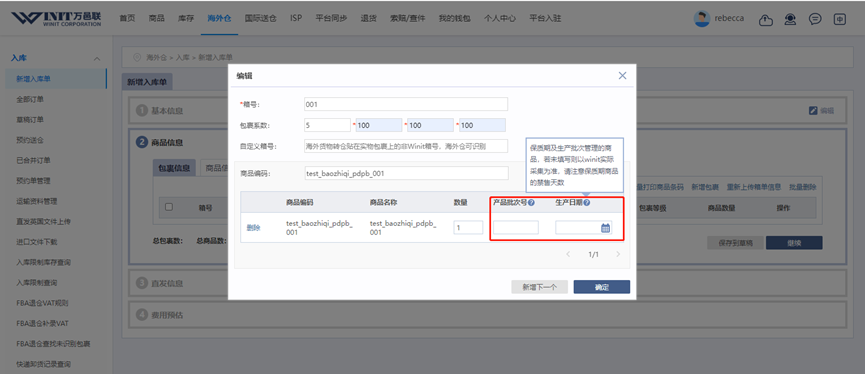
Task: Click the WINIT 万邑联 logo
Action: (x=57, y=18)
